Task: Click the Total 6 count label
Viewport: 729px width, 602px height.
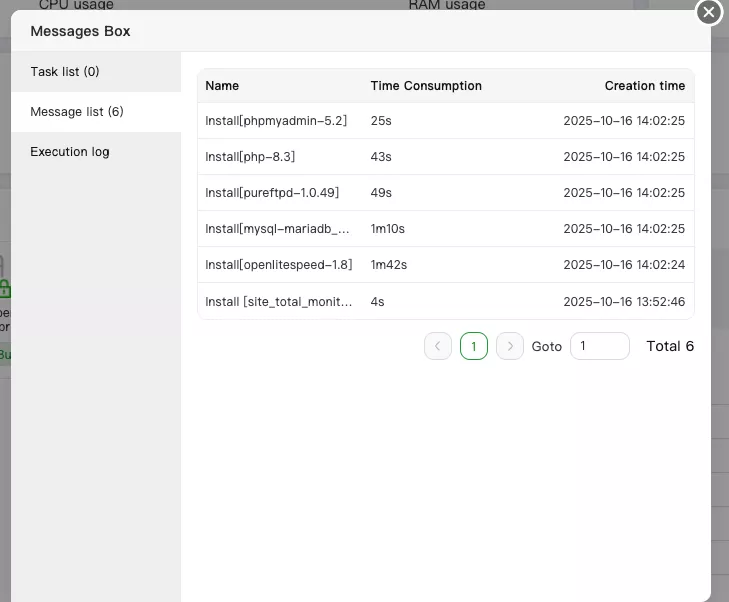Action: point(670,346)
